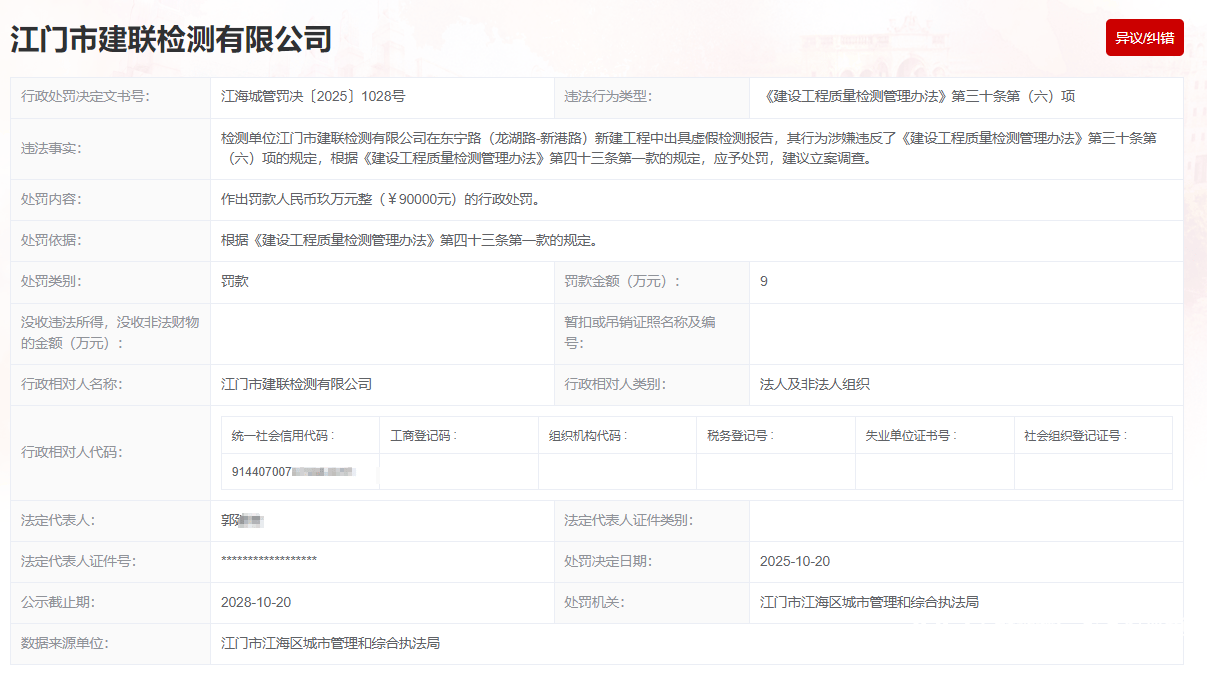
Task: Click the 数据来源单位 value text
Action: [x=331, y=643]
